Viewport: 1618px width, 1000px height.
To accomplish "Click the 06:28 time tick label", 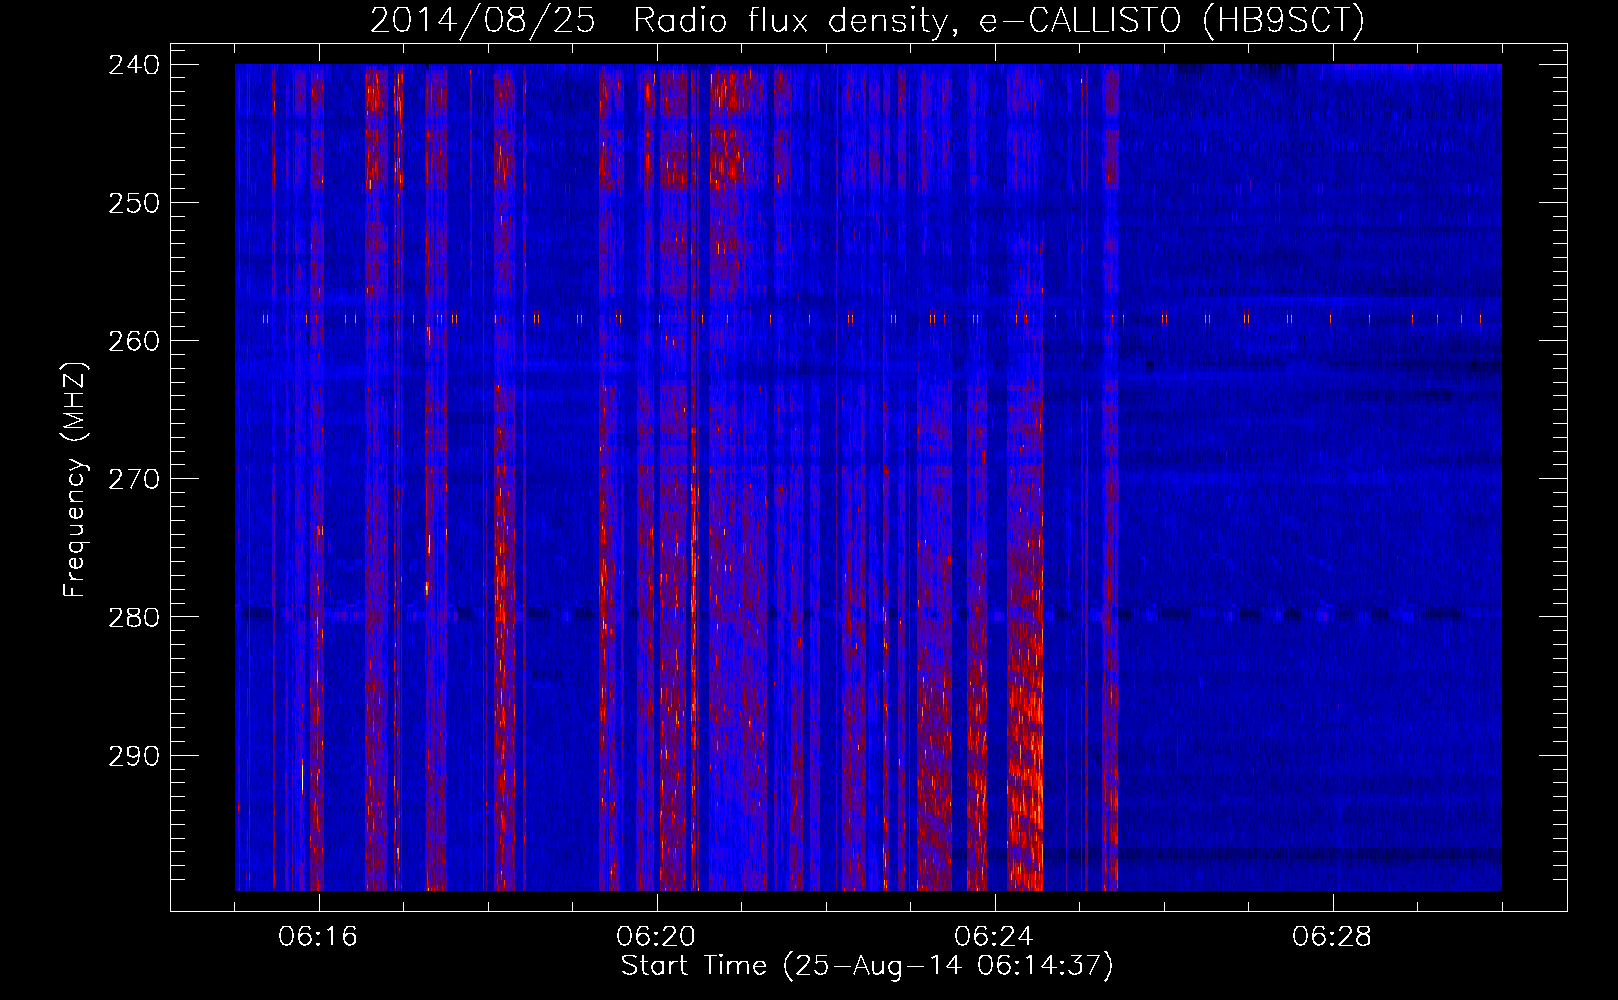I will (1332, 937).
